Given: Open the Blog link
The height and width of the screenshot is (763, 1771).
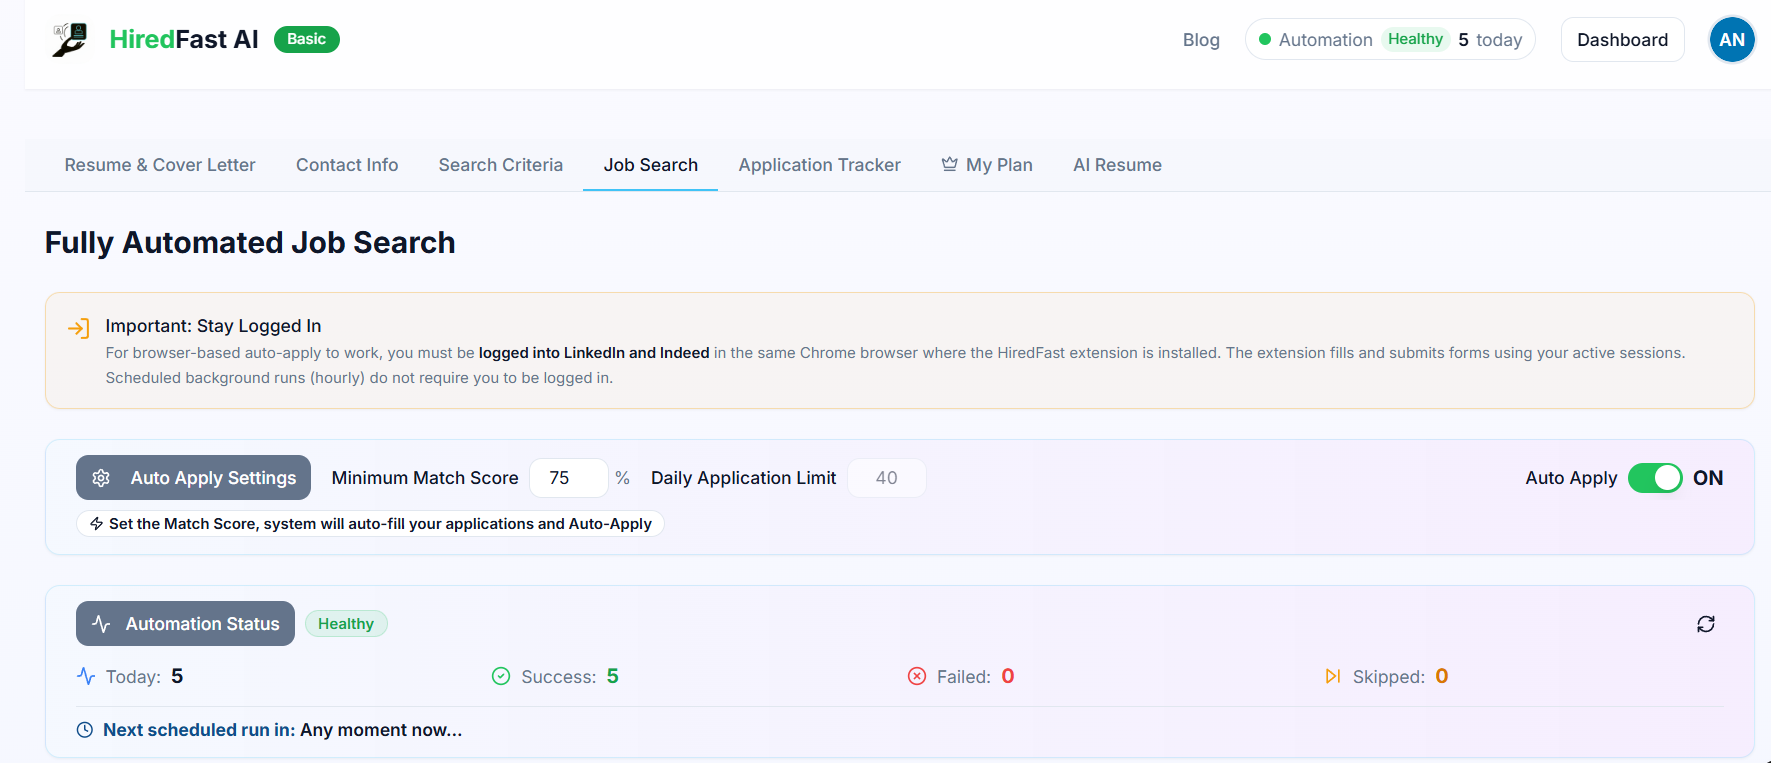Looking at the screenshot, I should point(1201,40).
